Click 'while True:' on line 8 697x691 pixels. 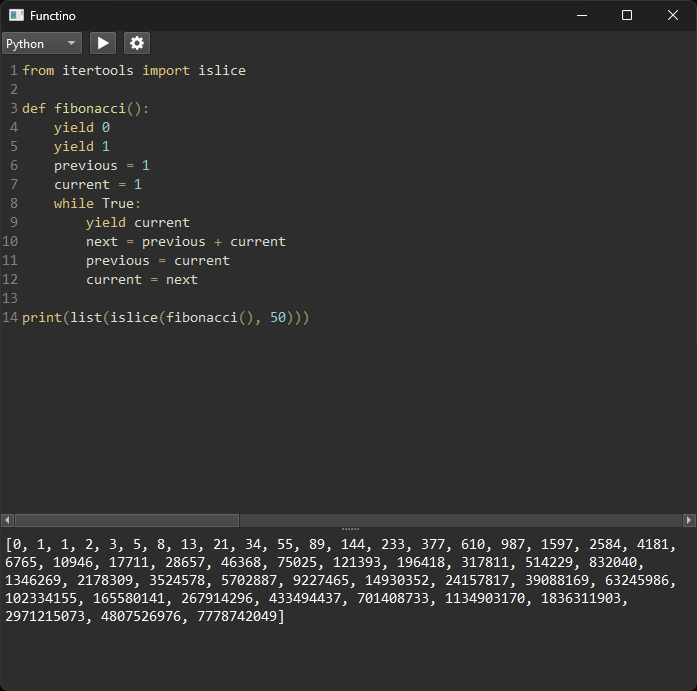[97, 204]
